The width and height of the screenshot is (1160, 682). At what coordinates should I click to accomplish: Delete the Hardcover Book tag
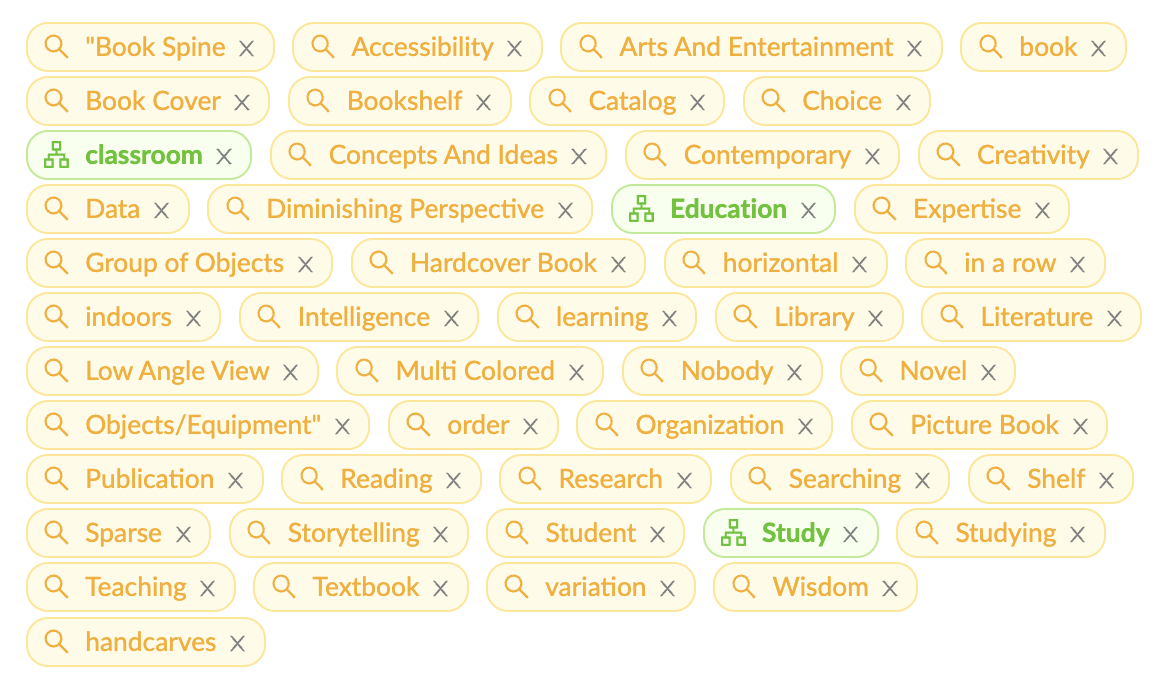618,264
